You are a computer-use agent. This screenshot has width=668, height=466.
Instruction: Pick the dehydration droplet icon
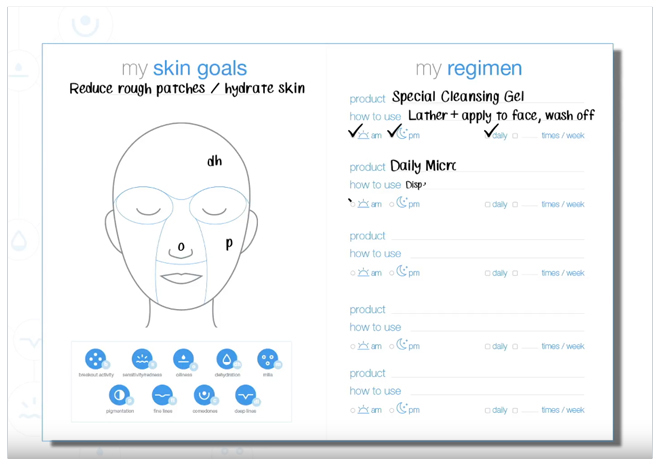(x=227, y=359)
